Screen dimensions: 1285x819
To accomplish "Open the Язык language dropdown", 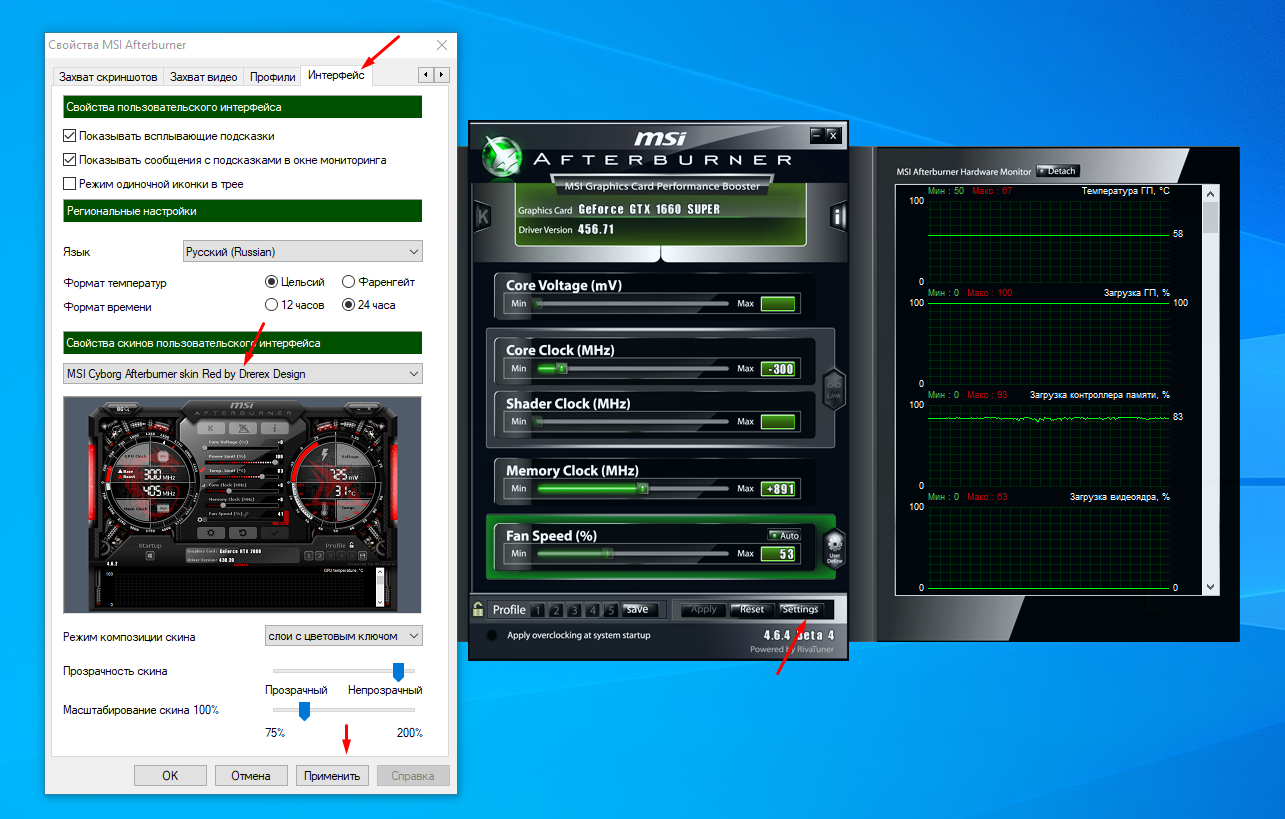I will [x=303, y=251].
